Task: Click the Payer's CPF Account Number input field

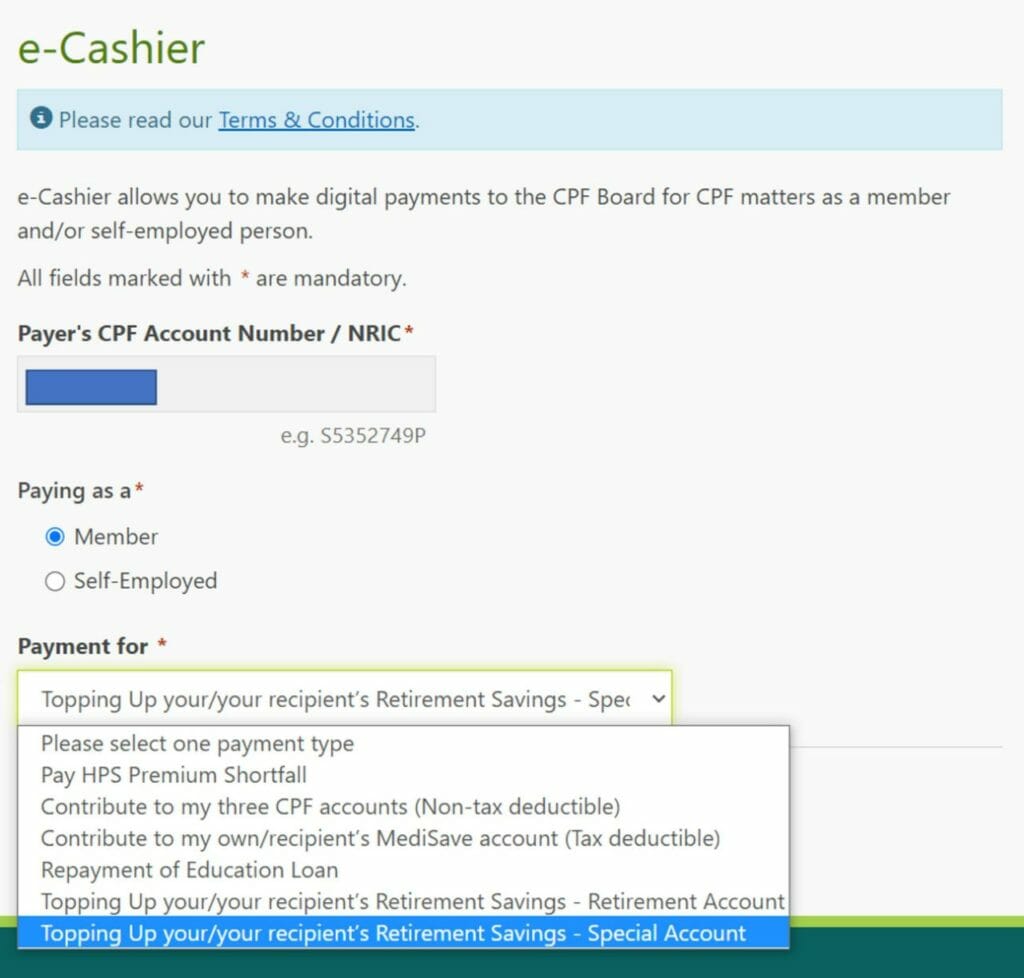Action: point(226,383)
